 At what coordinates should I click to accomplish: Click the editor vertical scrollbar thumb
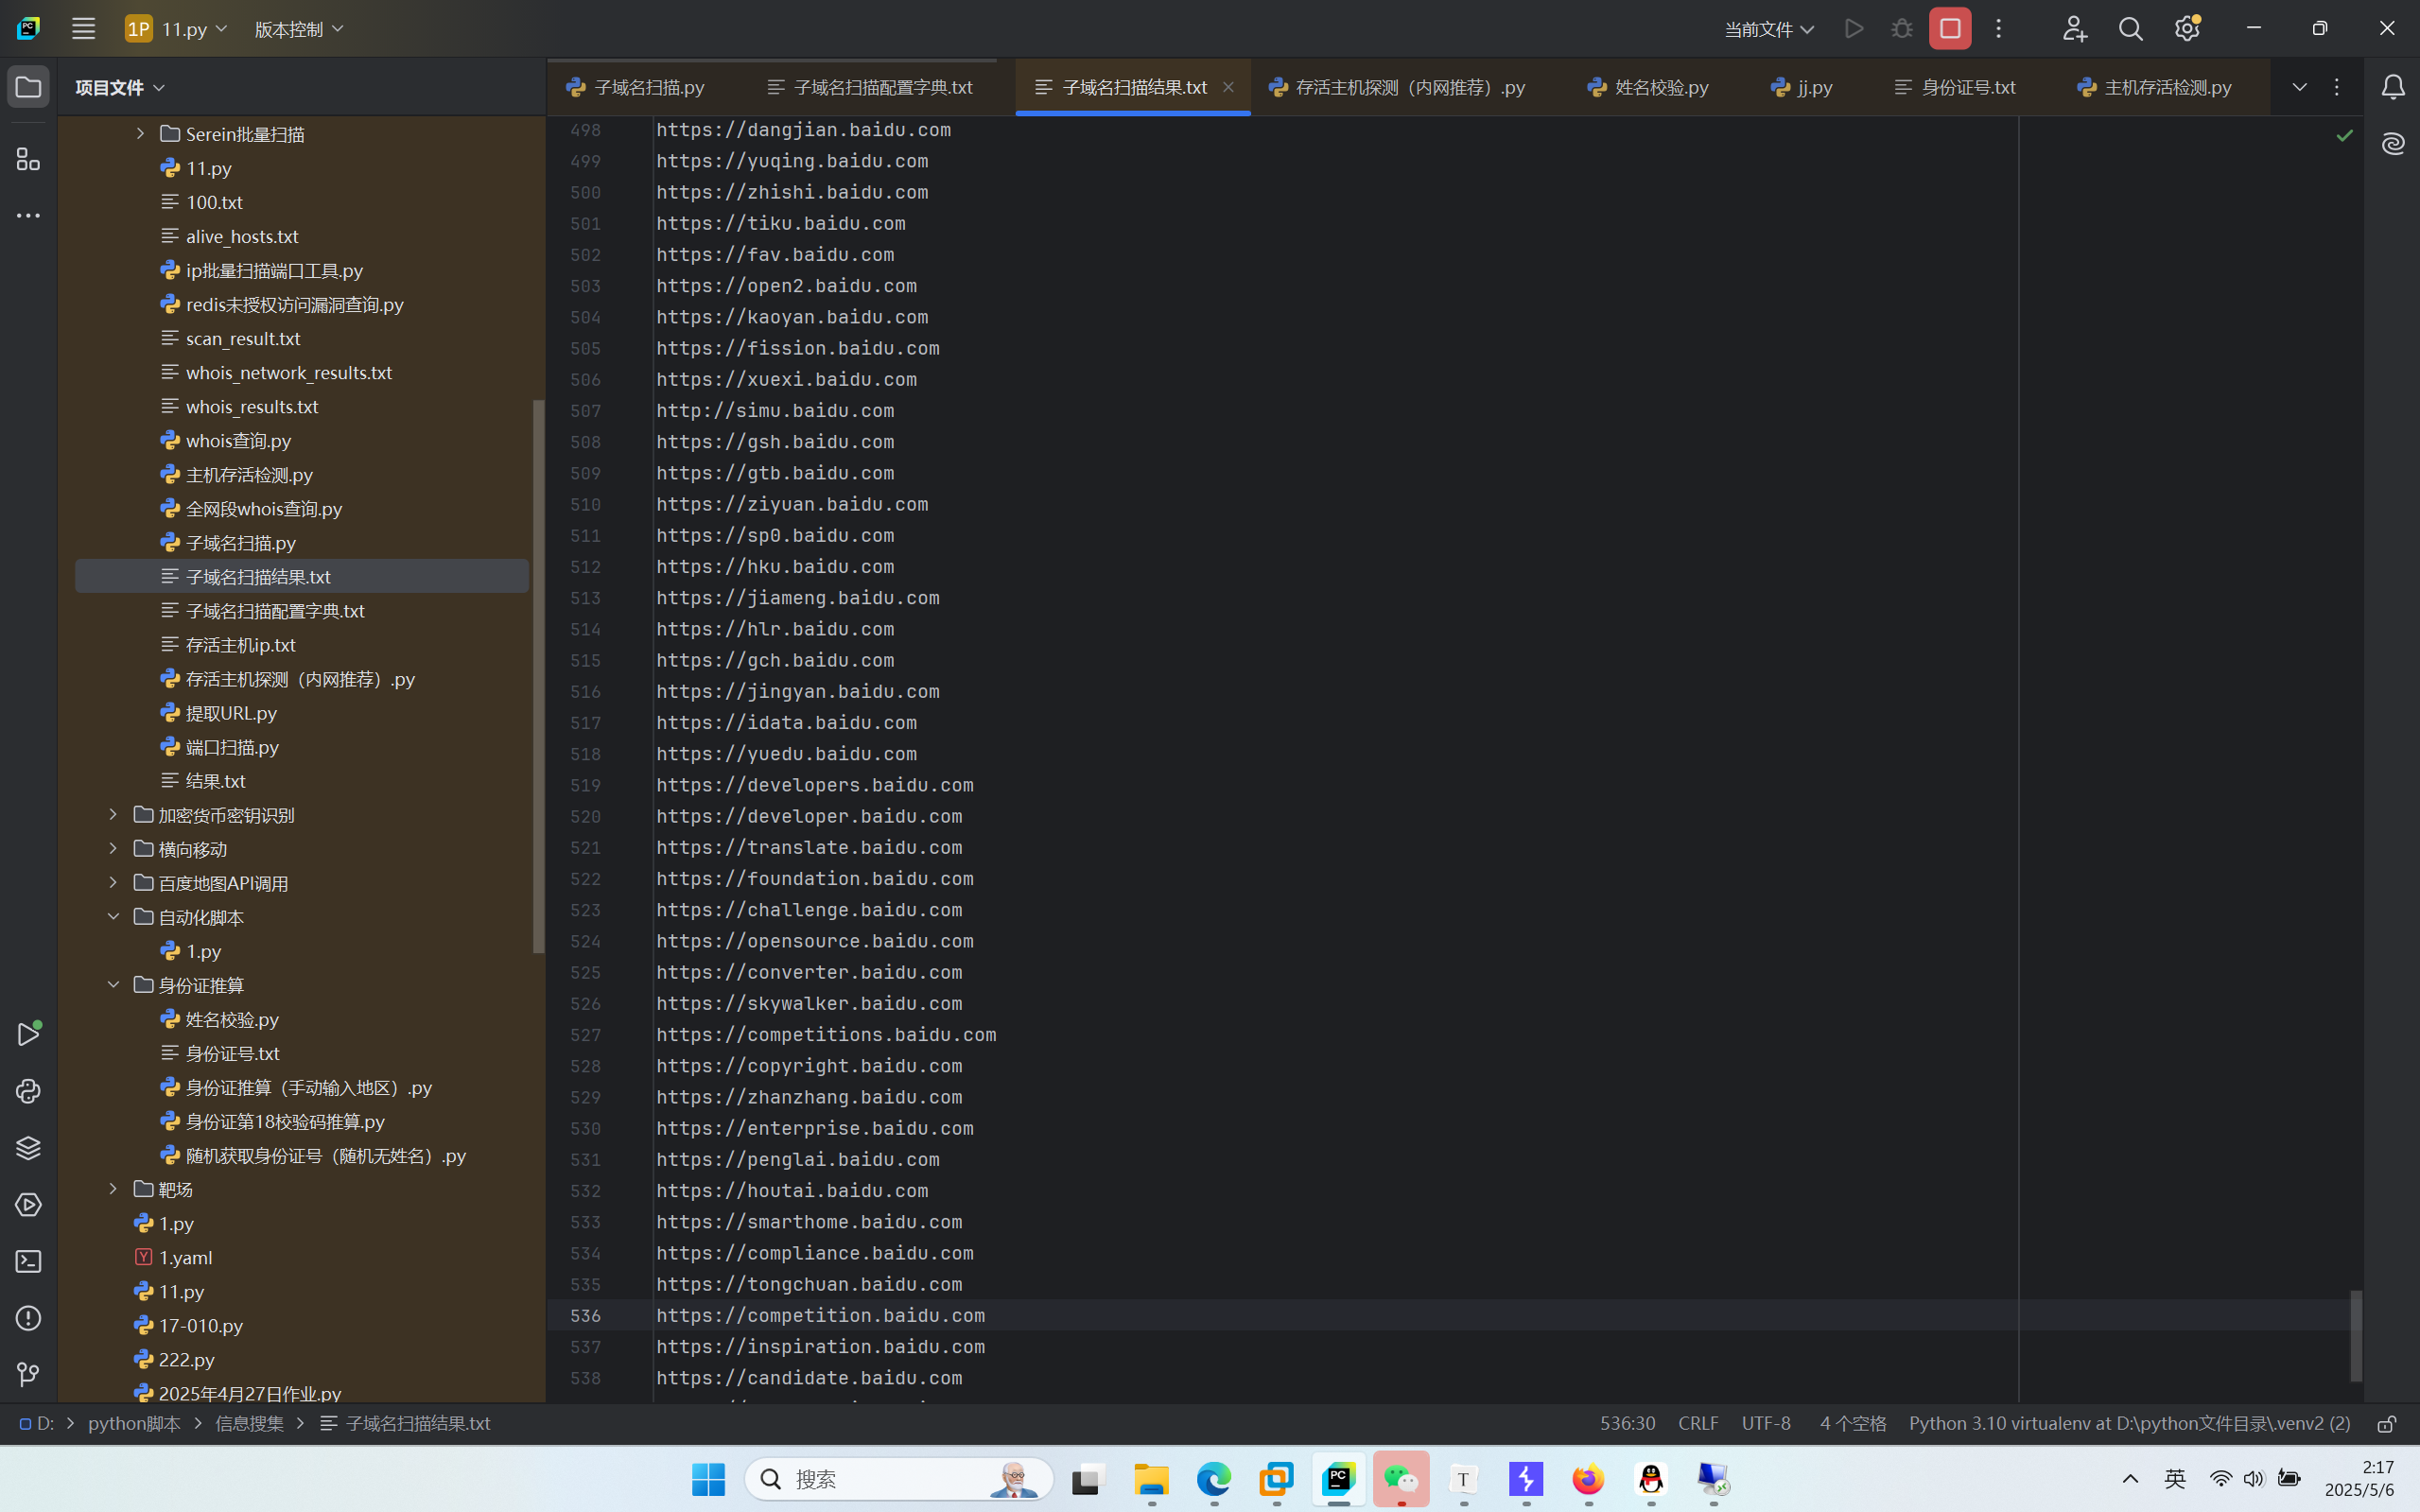point(2356,1335)
